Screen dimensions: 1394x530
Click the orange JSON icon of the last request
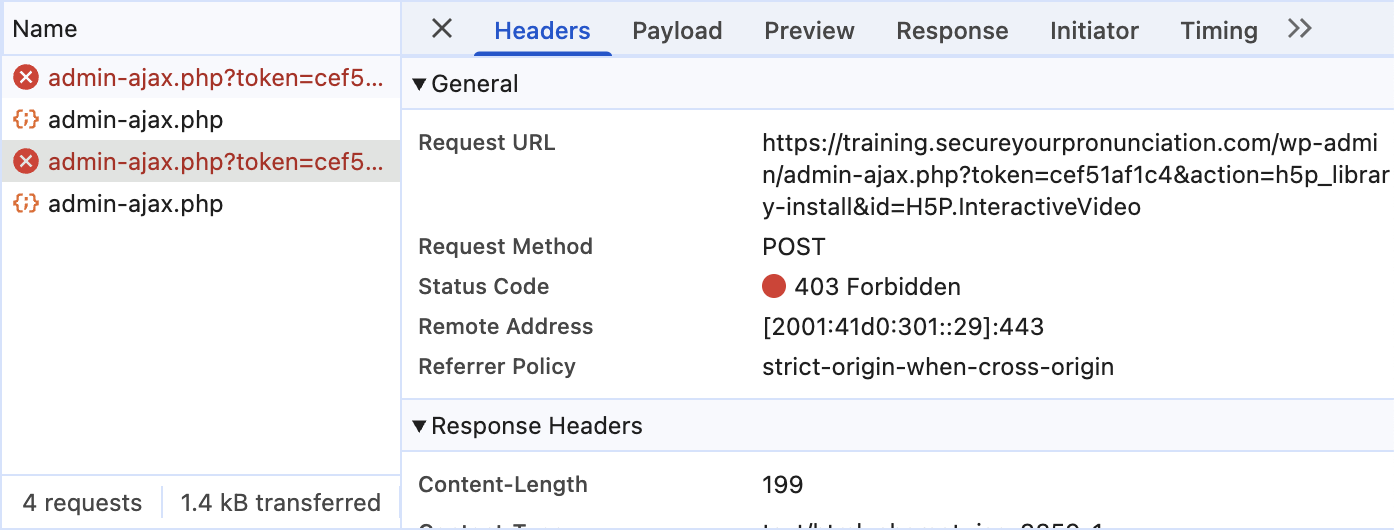[26, 204]
